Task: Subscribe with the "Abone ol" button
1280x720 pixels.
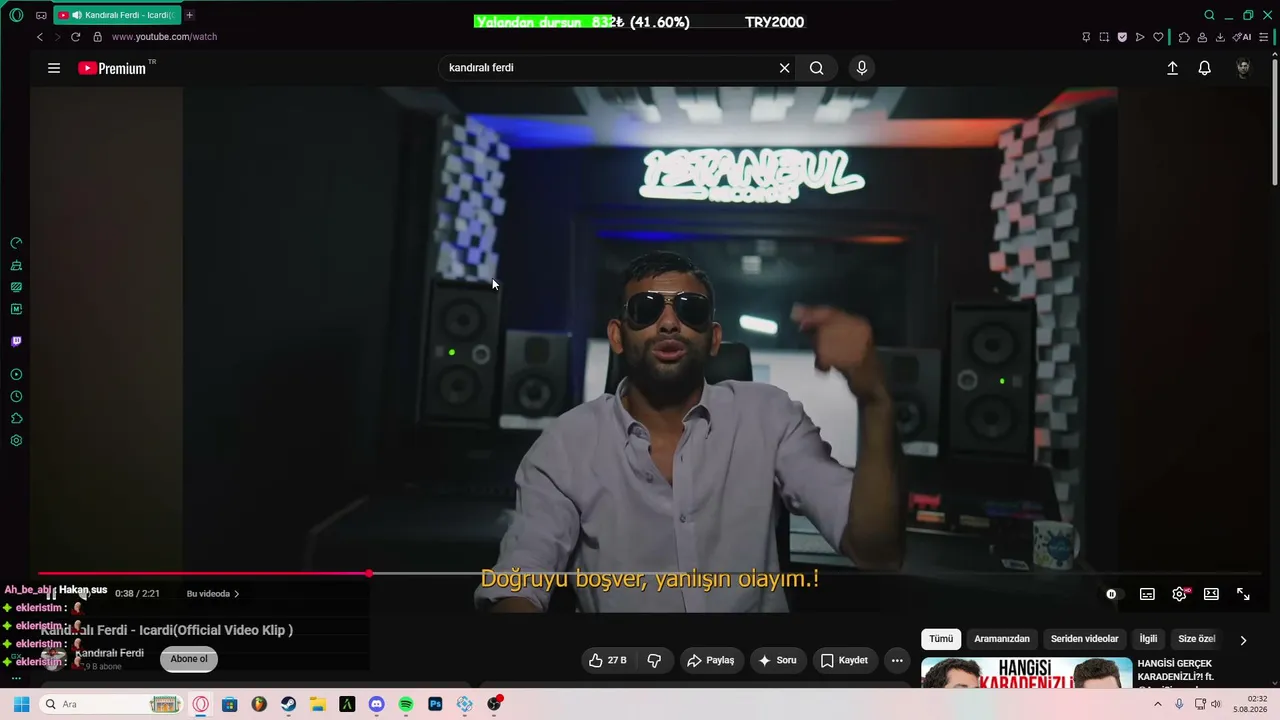Action: (189, 659)
